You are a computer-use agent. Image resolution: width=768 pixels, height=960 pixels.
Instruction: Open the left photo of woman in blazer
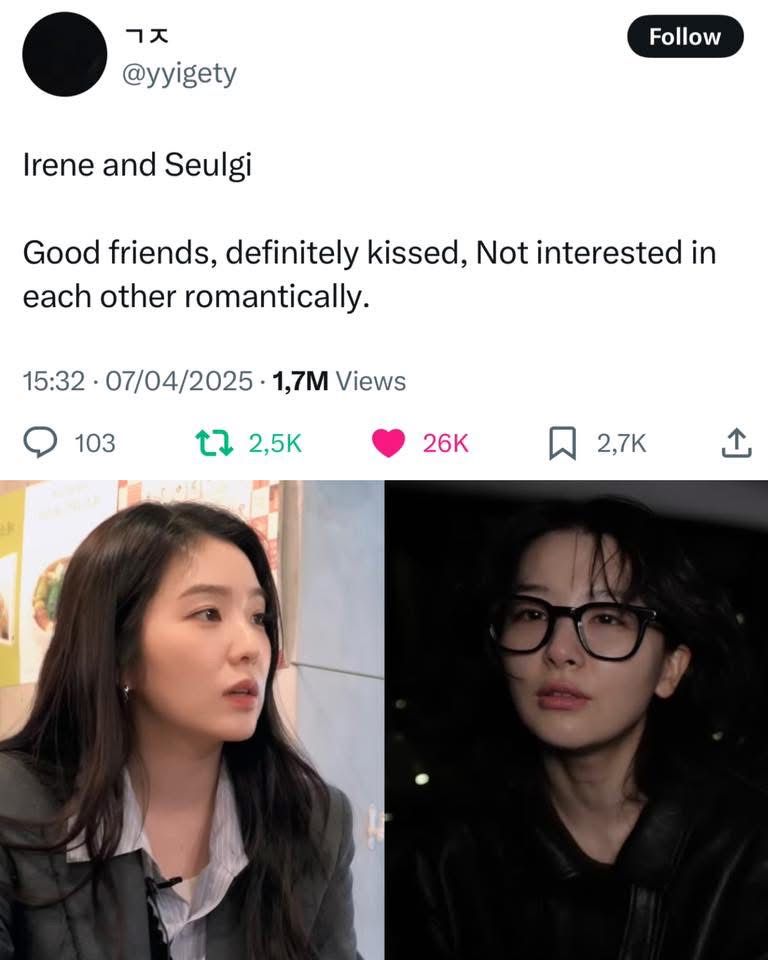pyautogui.click(x=192, y=720)
